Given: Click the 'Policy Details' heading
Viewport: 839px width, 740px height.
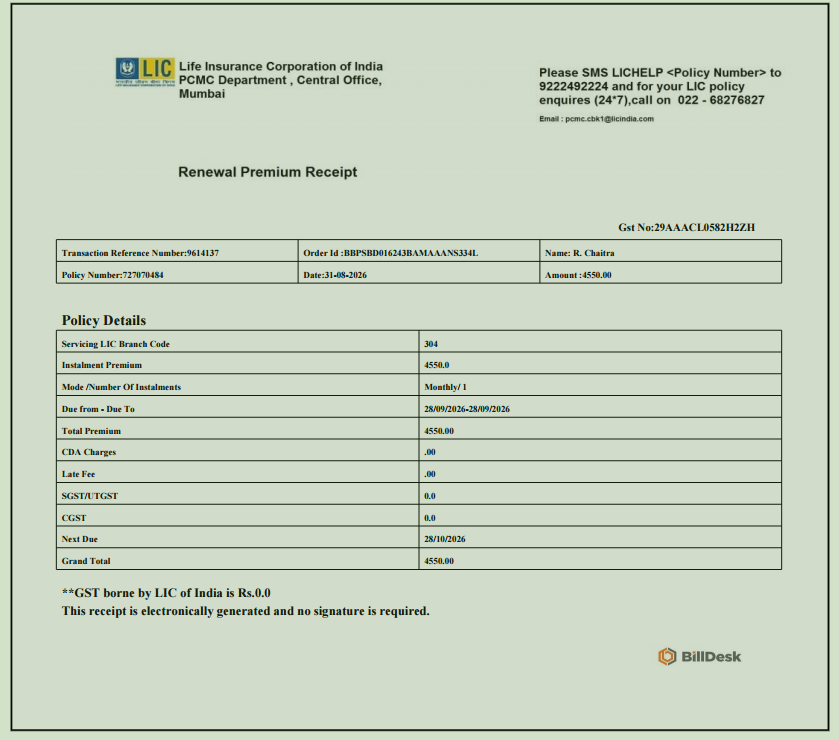Looking at the screenshot, I should click(x=104, y=320).
